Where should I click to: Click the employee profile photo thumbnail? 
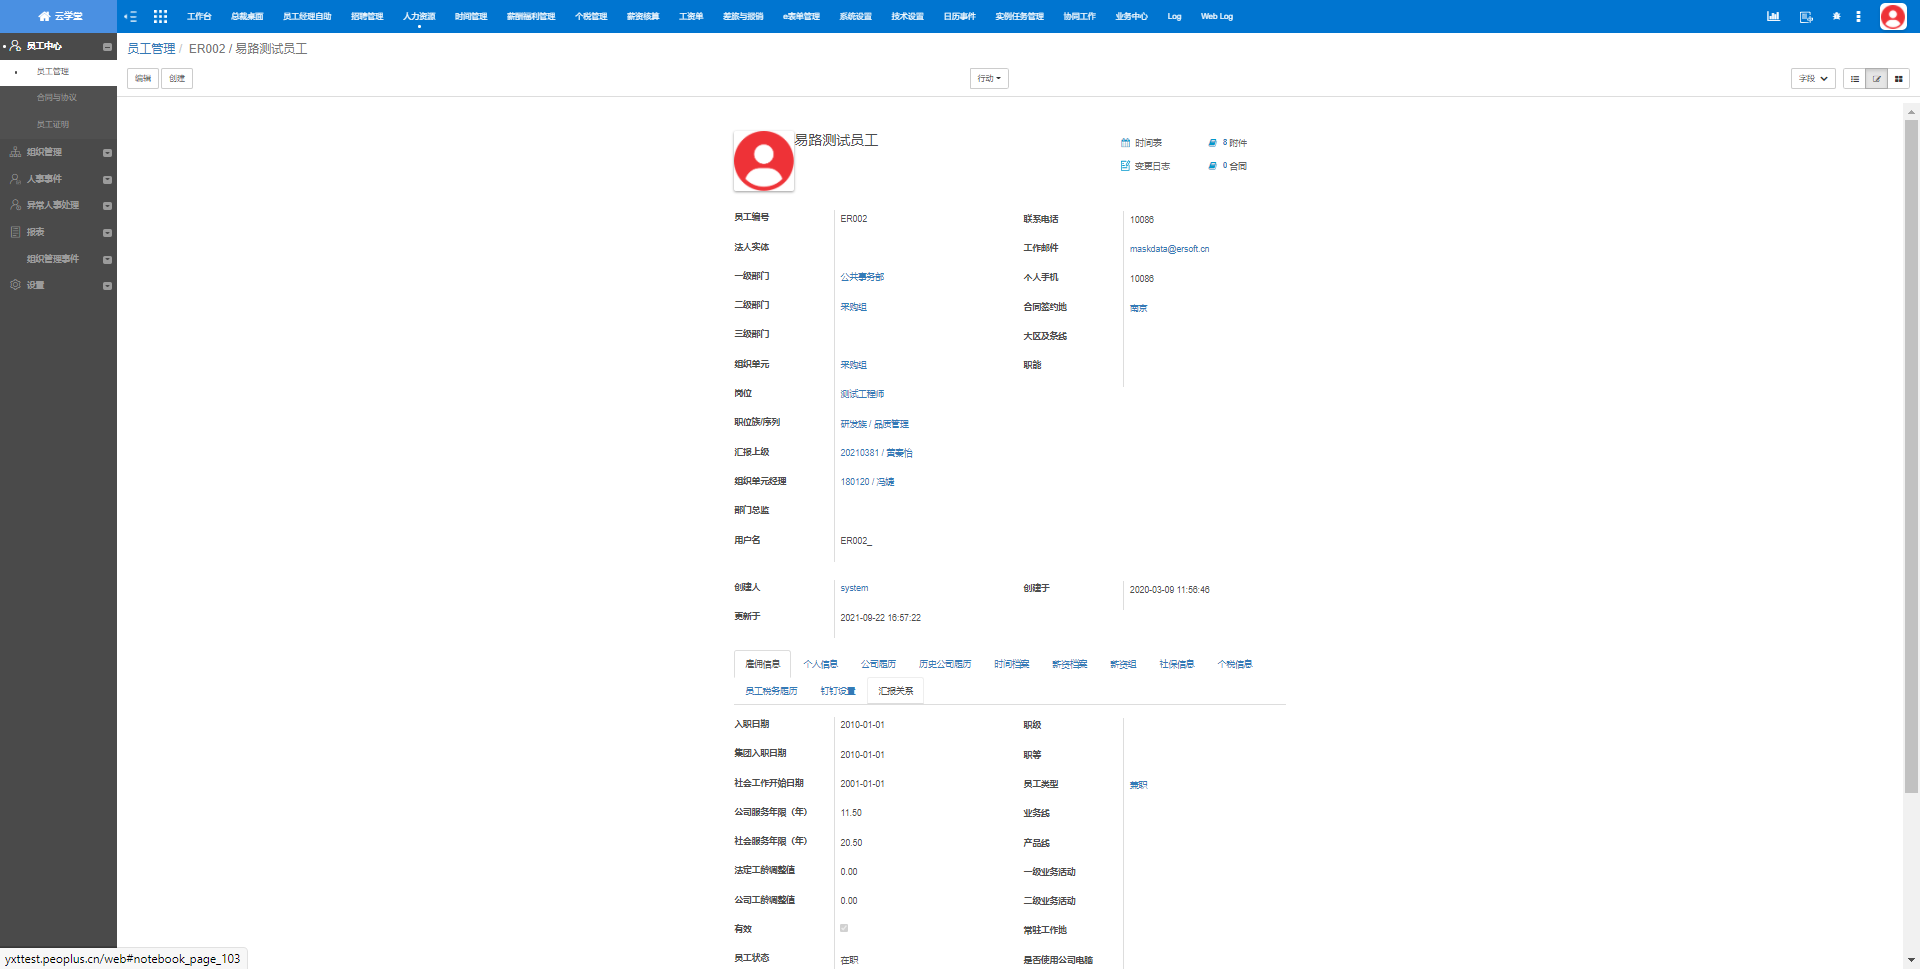pyautogui.click(x=764, y=161)
